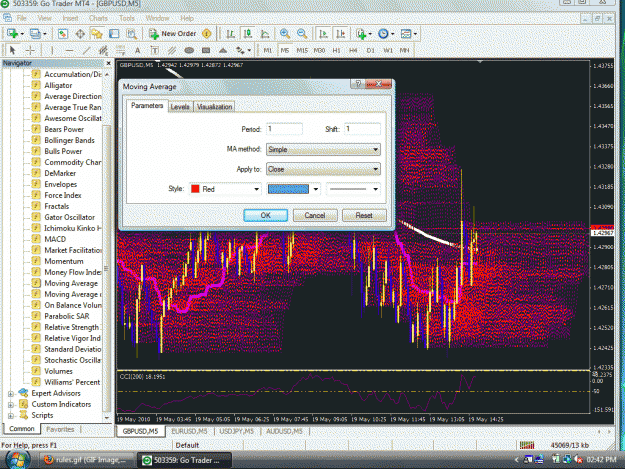This screenshot has height=469, width=625.
Task: Toggle Expert Advisors yellow diamond icon
Action: (206, 34)
